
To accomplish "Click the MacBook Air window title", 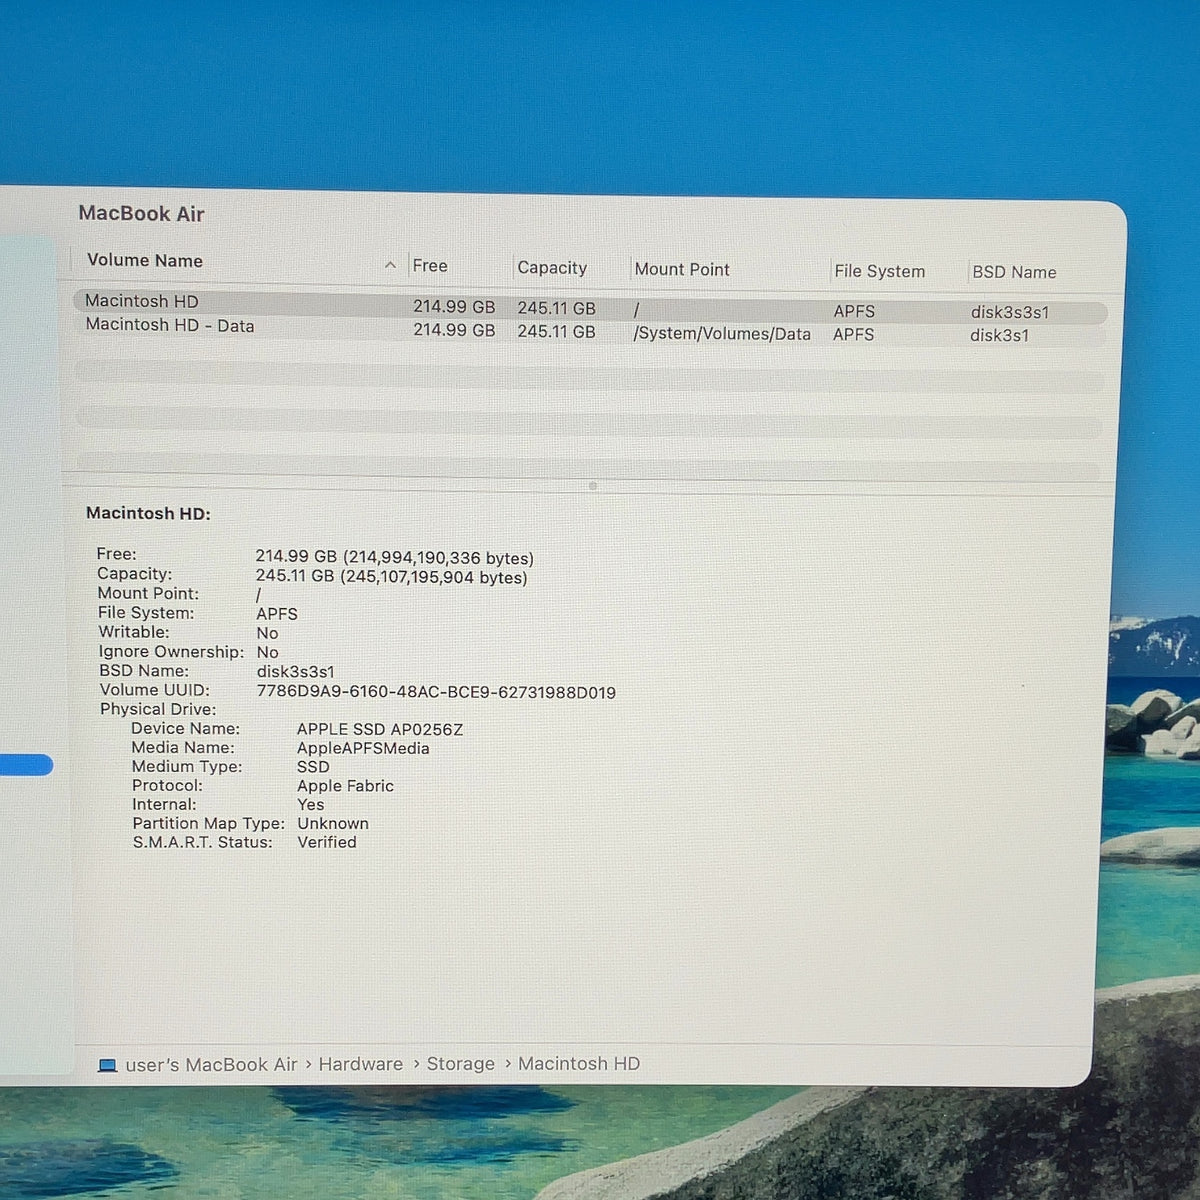I will click(141, 214).
